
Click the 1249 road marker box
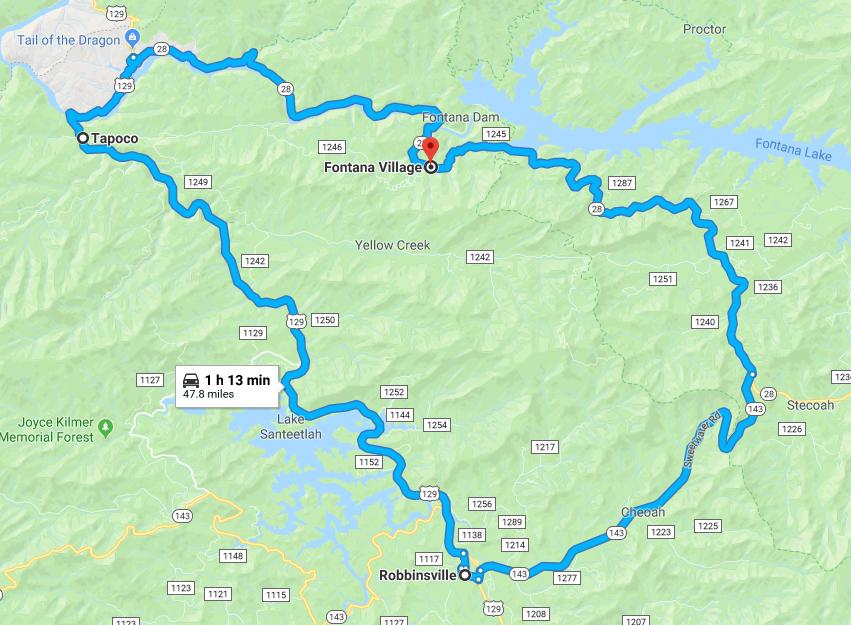click(x=198, y=182)
